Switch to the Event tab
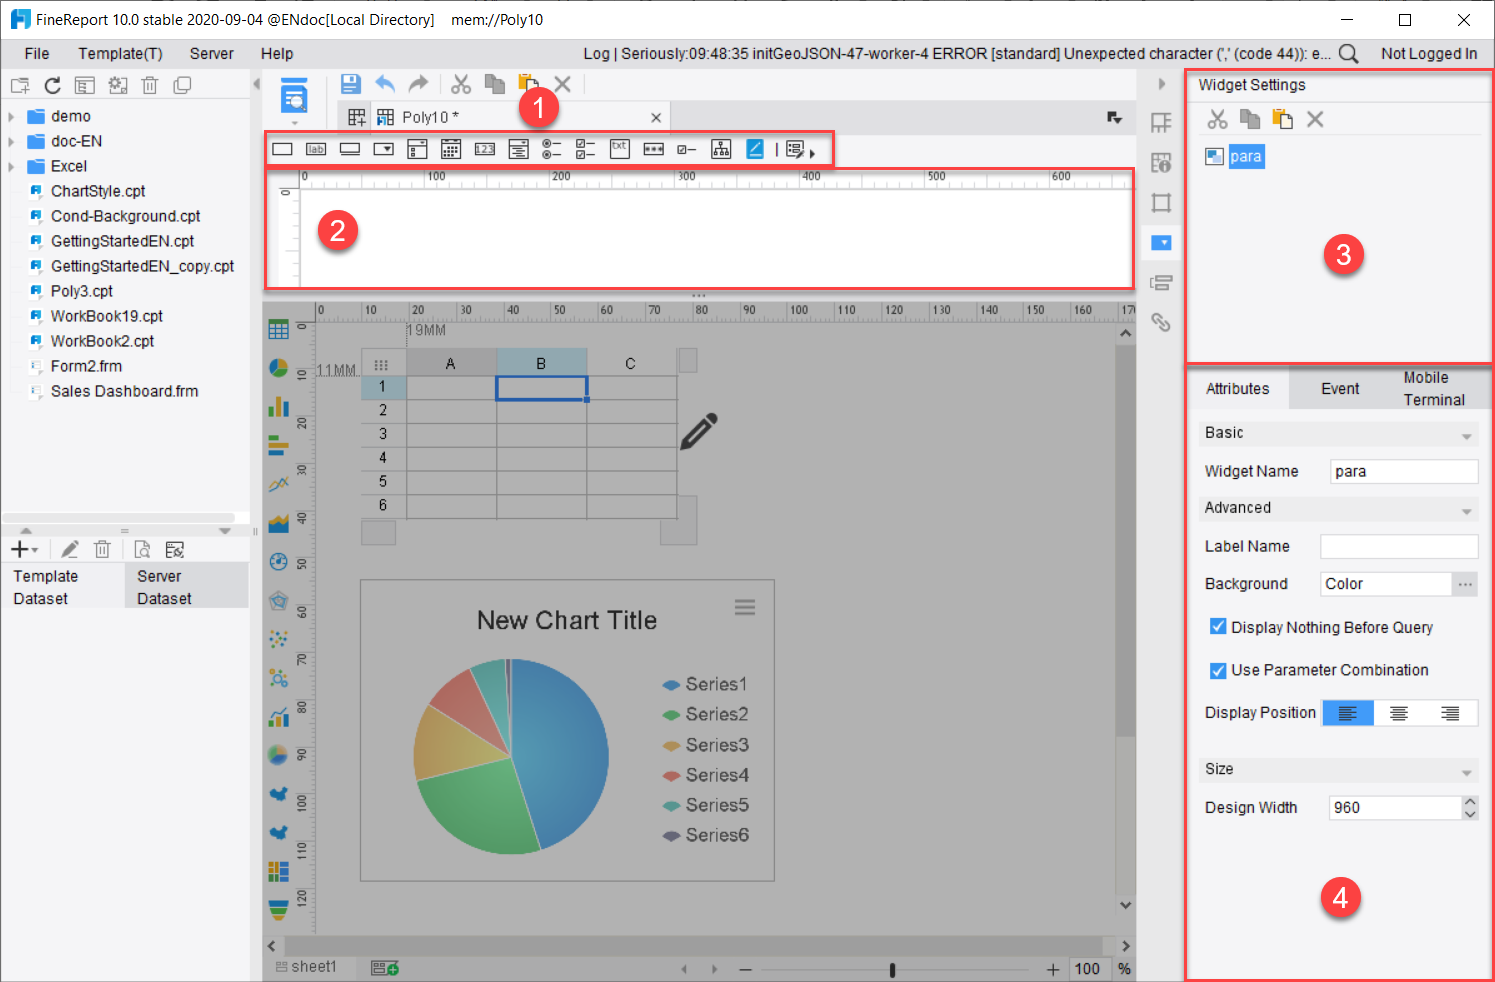 [x=1339, y=388]
